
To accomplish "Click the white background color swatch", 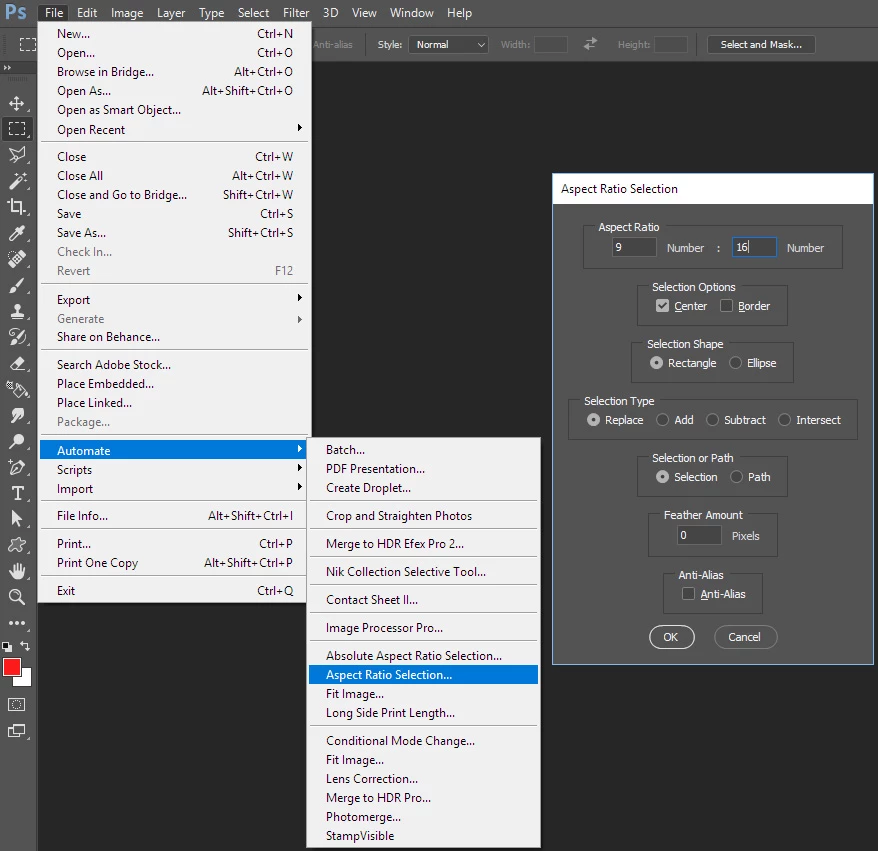I will point(25,680).
